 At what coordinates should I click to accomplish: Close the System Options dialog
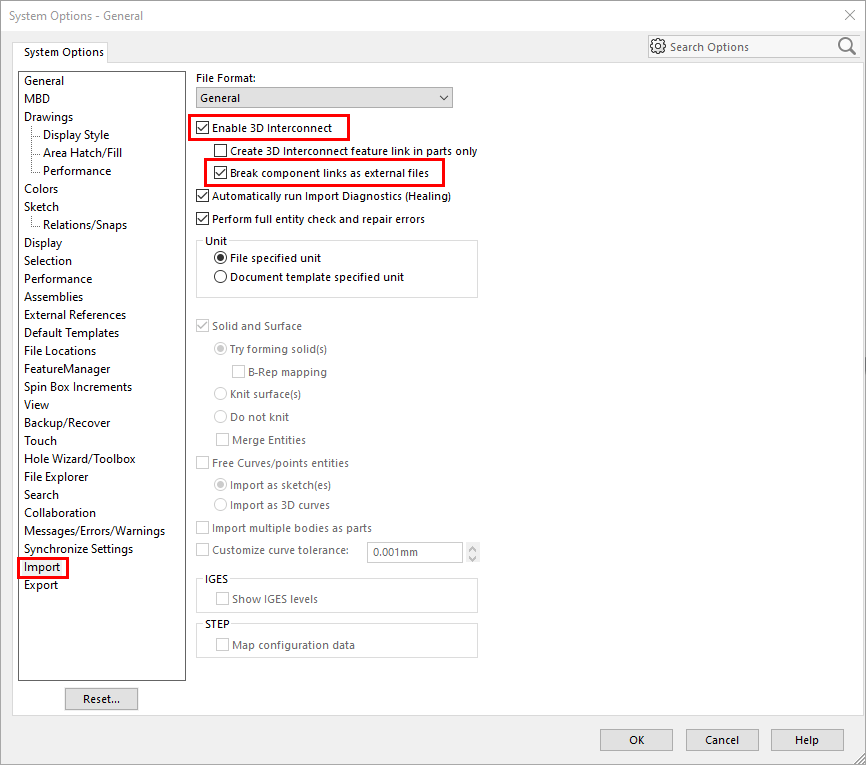pyautogui.click(x=849, y=15)
